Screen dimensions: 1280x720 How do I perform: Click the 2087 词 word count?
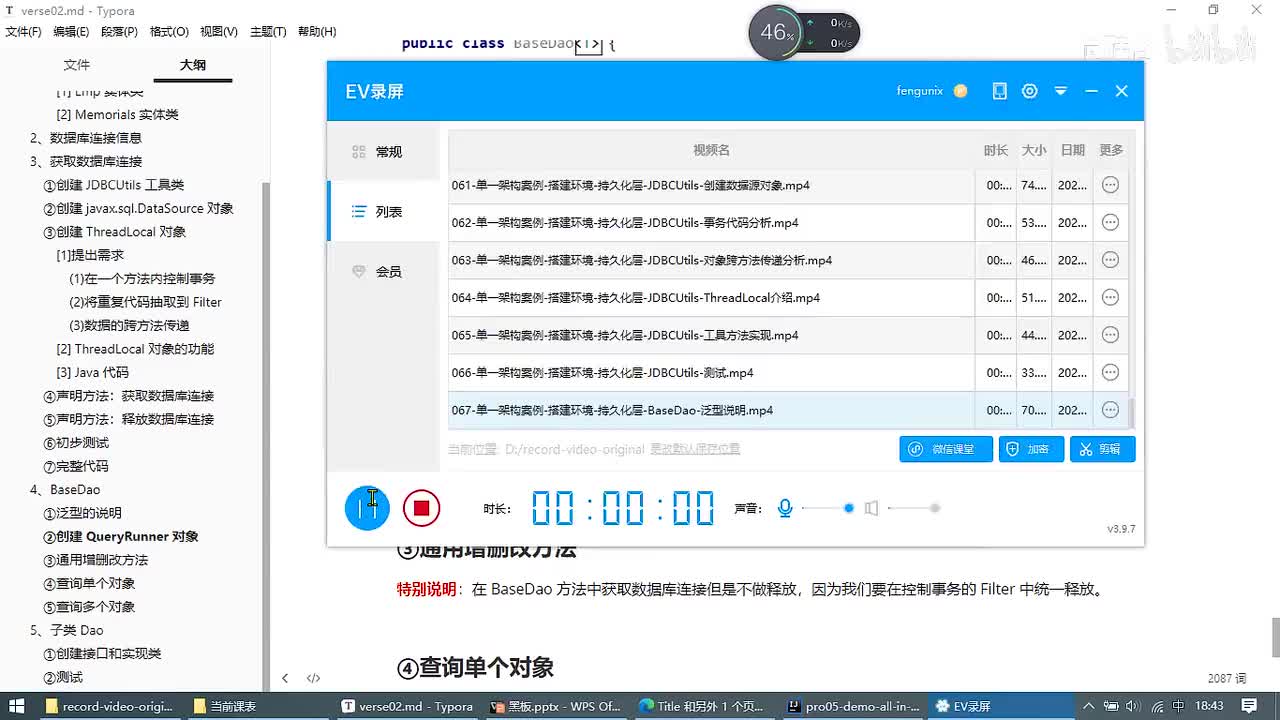(x=1227, y=678)
